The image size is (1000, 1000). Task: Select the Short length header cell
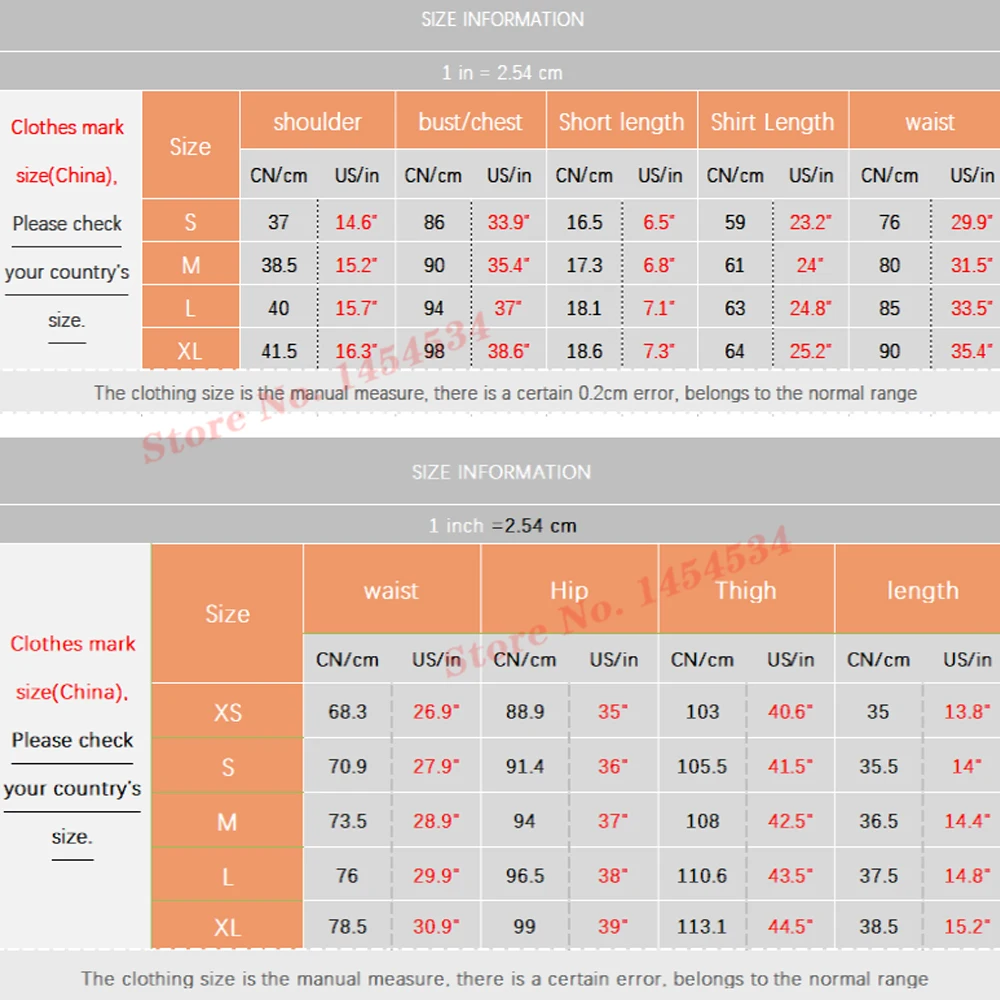coord(622,121)
